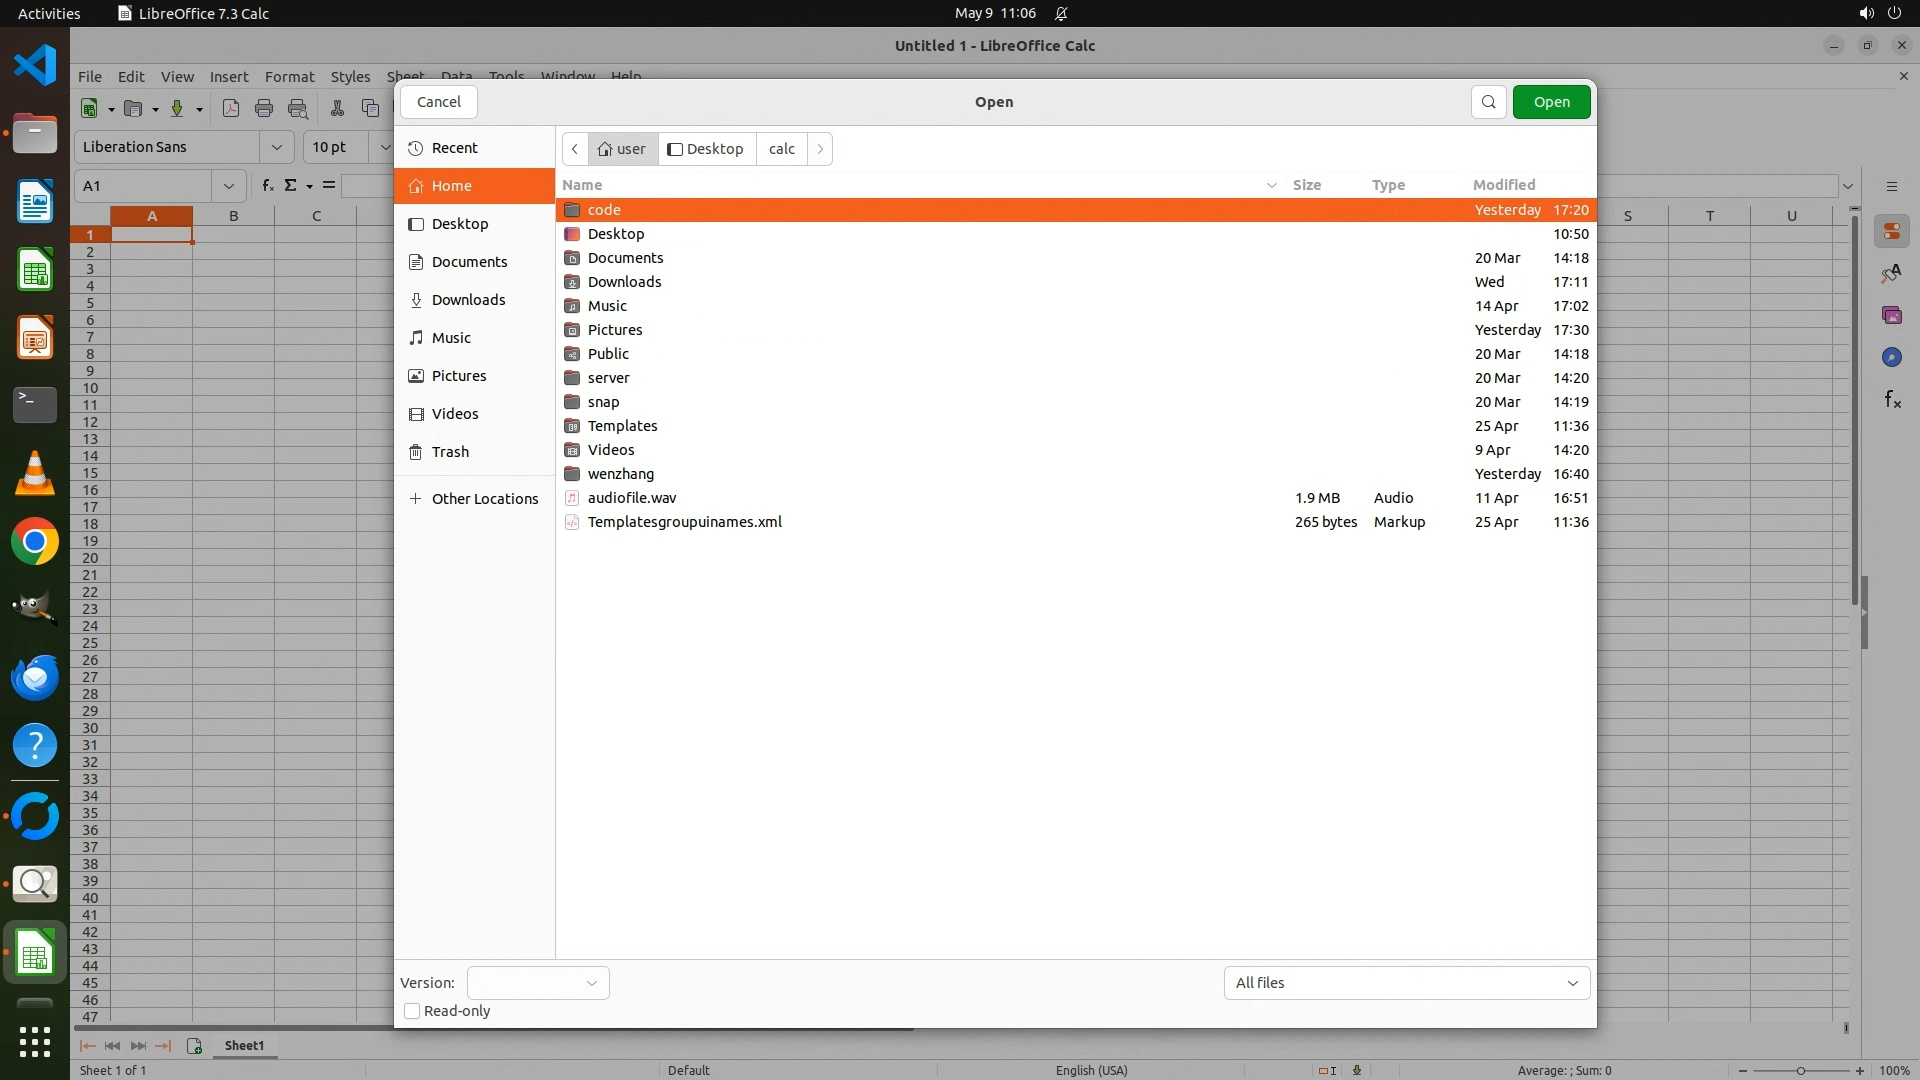
Task: Open Thunderbird mail from the dock
Action: [x=35, y=678]
